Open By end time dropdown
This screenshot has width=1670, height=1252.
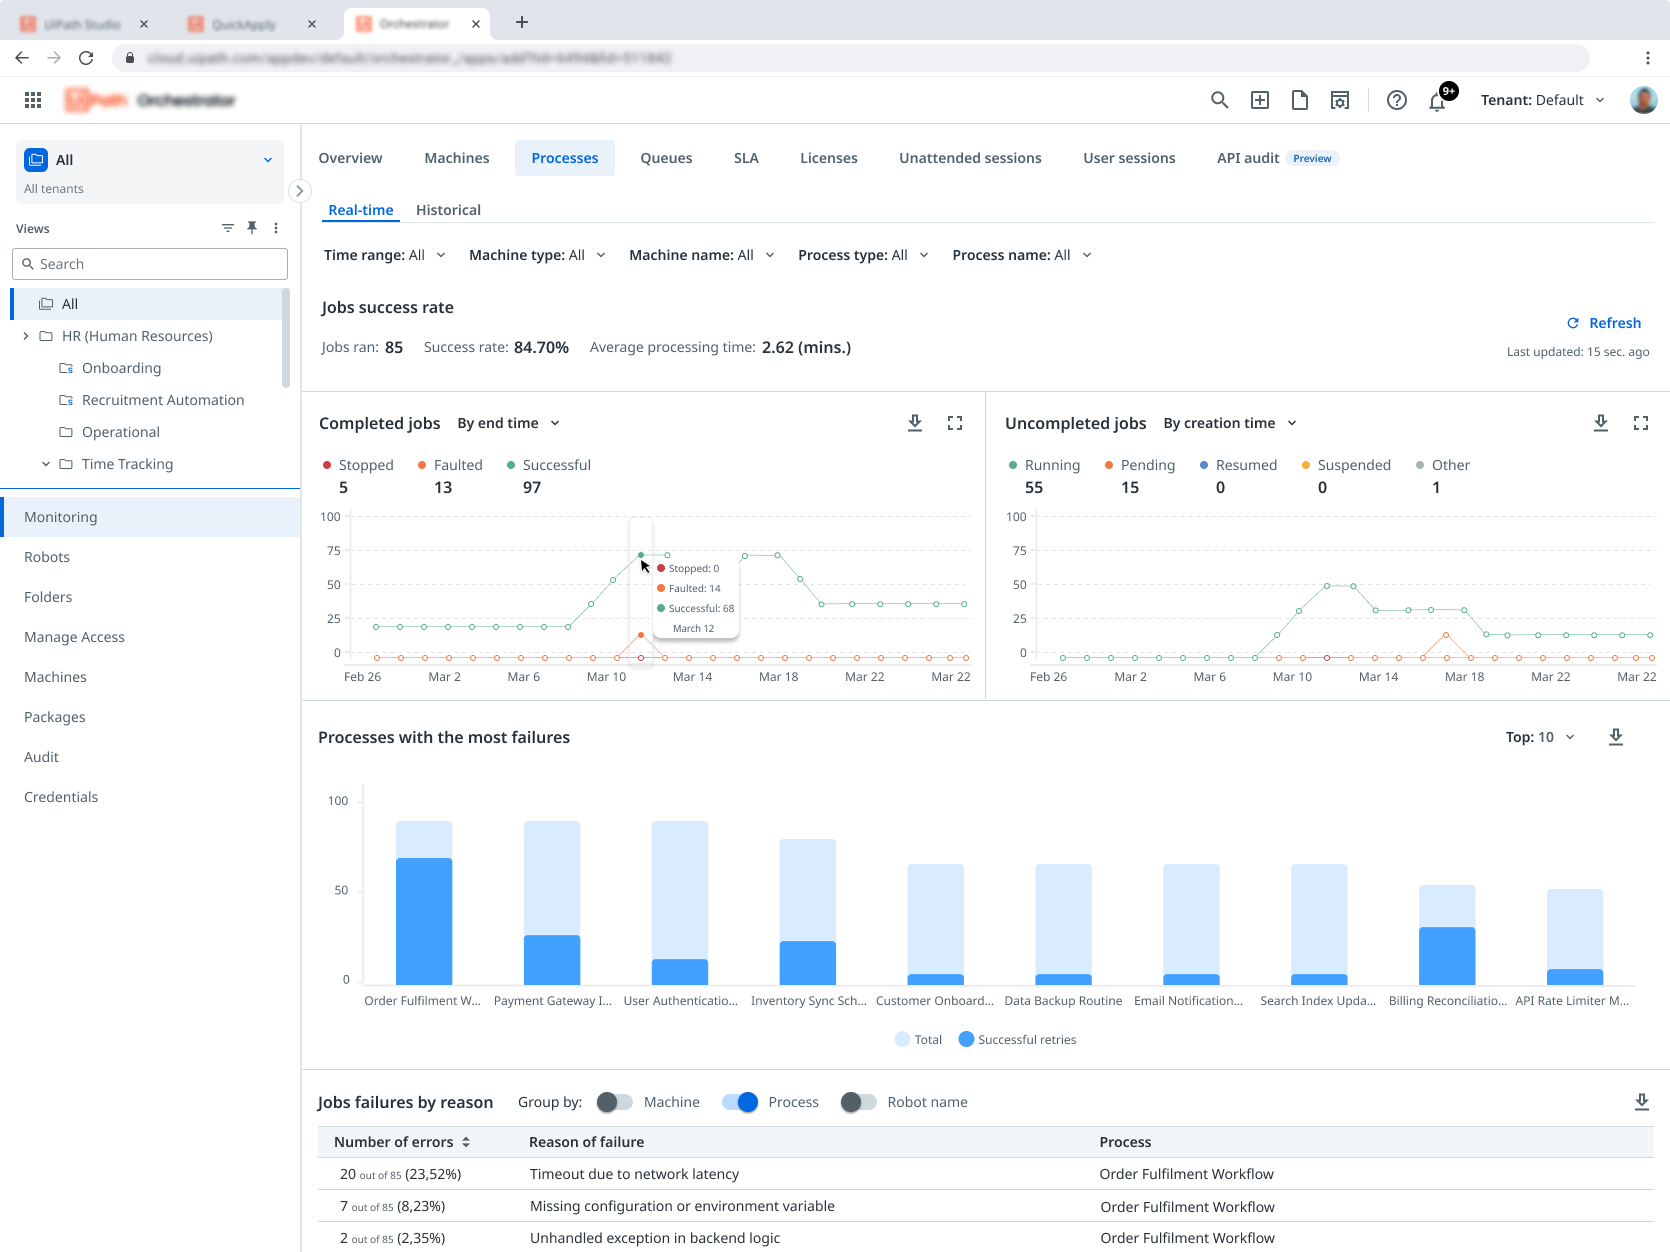(x=509, y=423)
